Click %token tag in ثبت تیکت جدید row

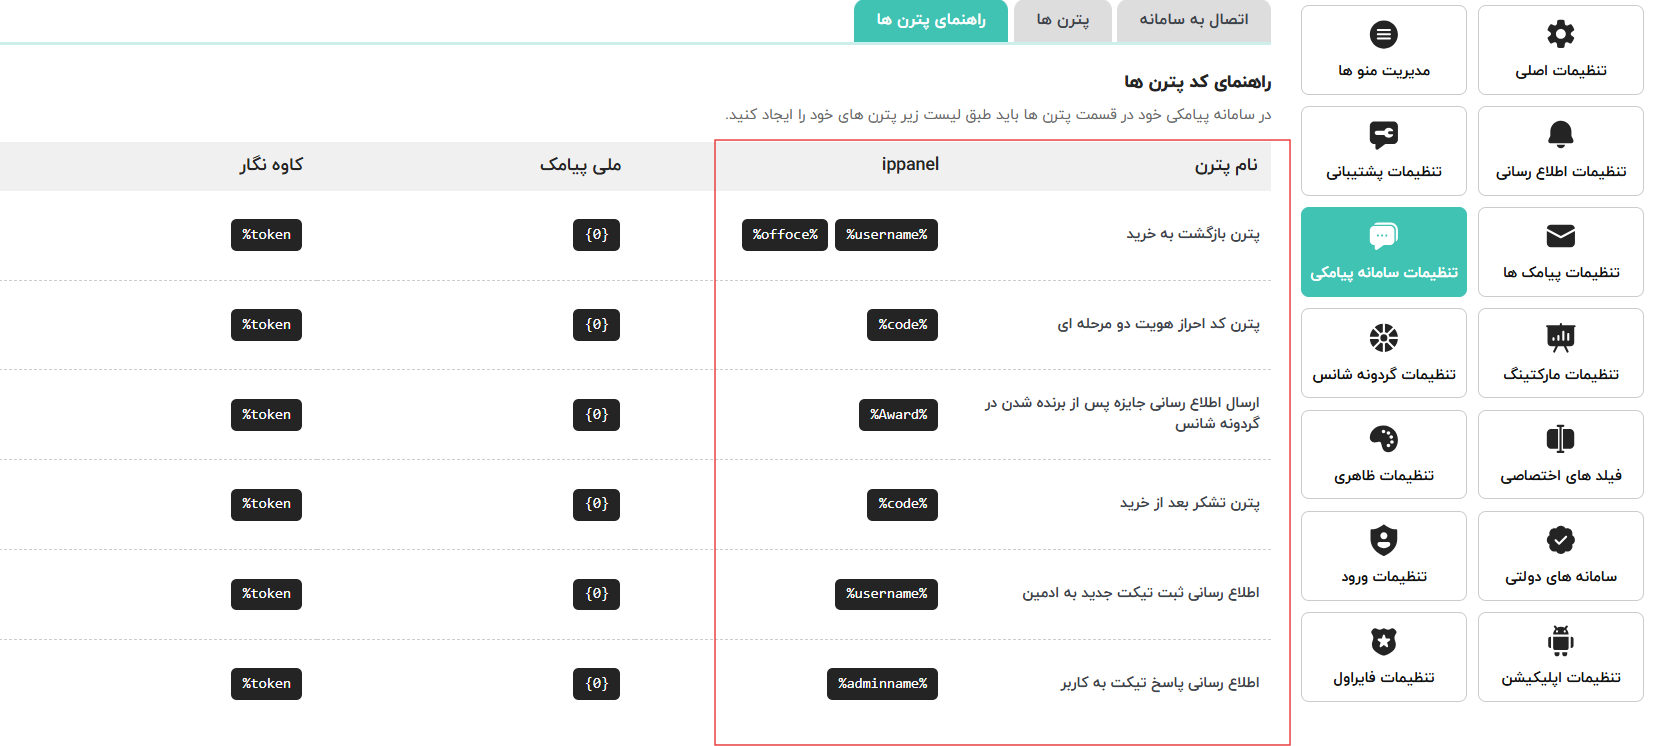click(x=266, y=594)
